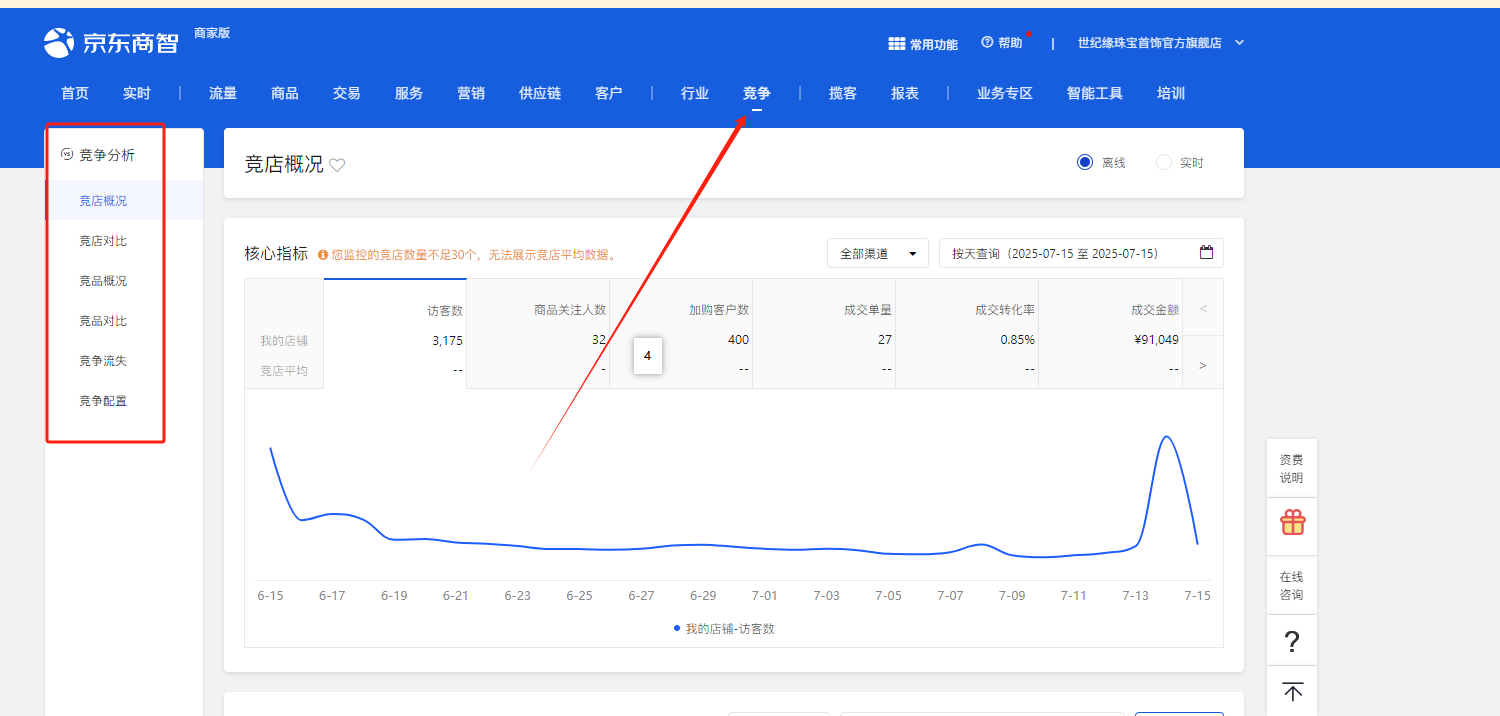Open the 行业 menu in top navigation

[x=695, y=93]
